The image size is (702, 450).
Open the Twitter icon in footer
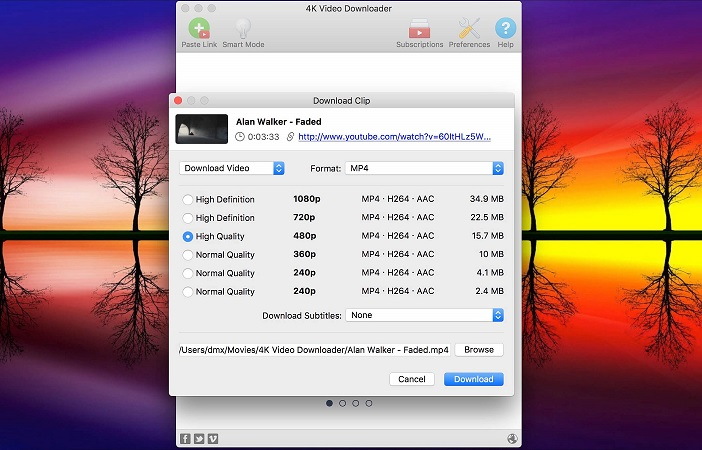[x=199, y=439]
